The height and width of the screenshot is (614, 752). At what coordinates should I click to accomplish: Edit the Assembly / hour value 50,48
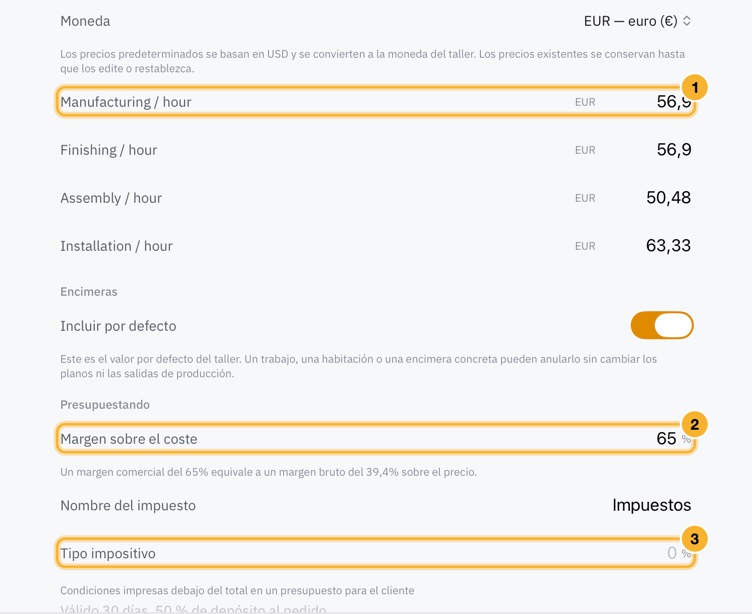pyautogui.click(x=669, y=198)
